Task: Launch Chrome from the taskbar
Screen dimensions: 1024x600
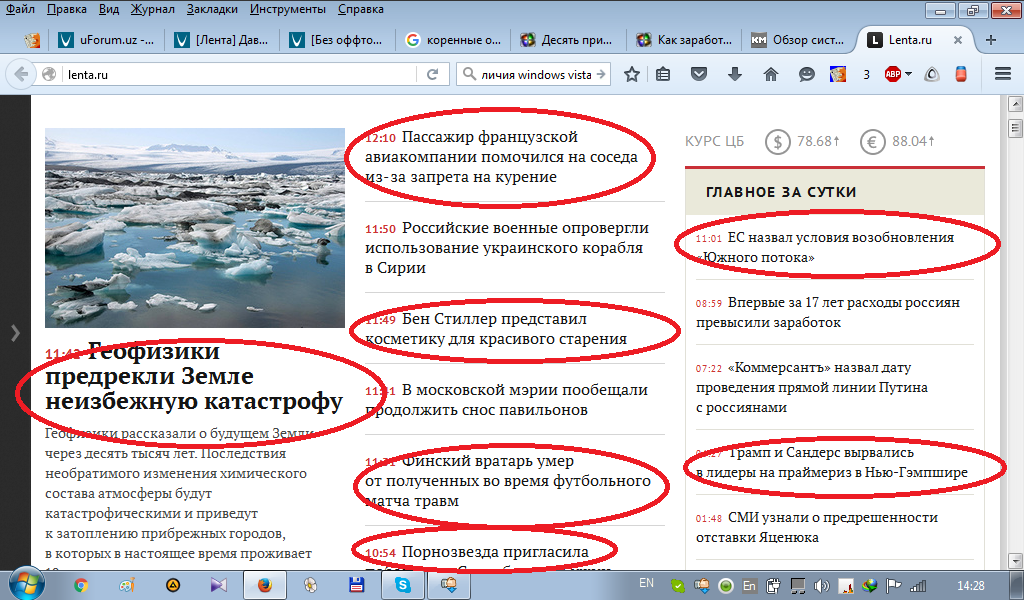Action: (x=81, y=585)
